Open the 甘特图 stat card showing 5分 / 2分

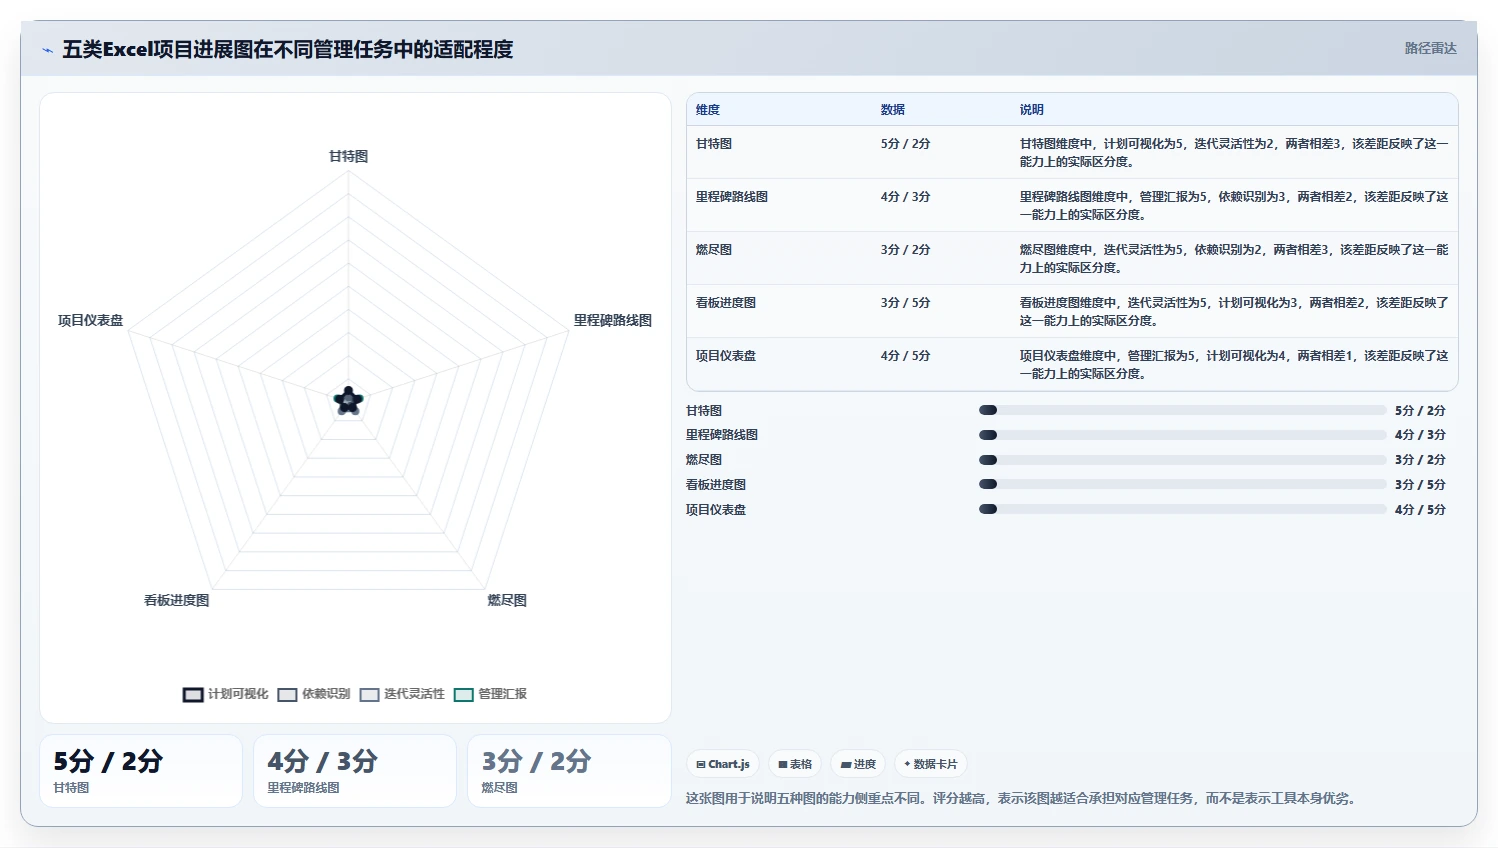click(x=141, y=771)
